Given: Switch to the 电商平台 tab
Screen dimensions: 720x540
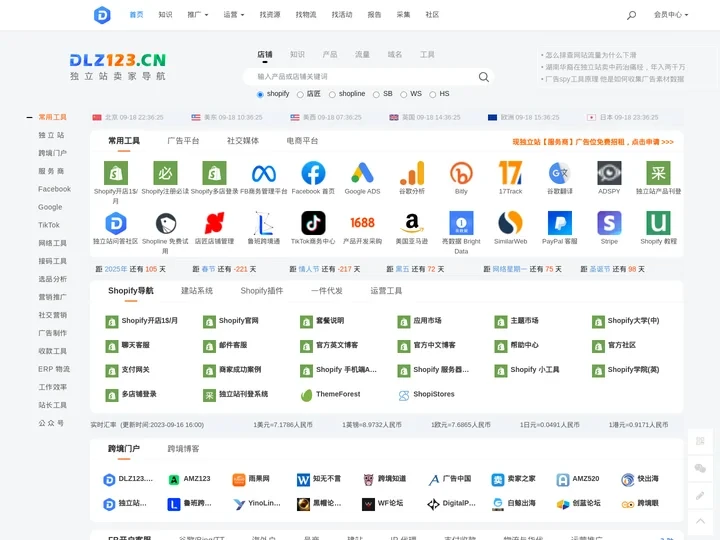Looking at the screenshot, I should coord(302,141).
